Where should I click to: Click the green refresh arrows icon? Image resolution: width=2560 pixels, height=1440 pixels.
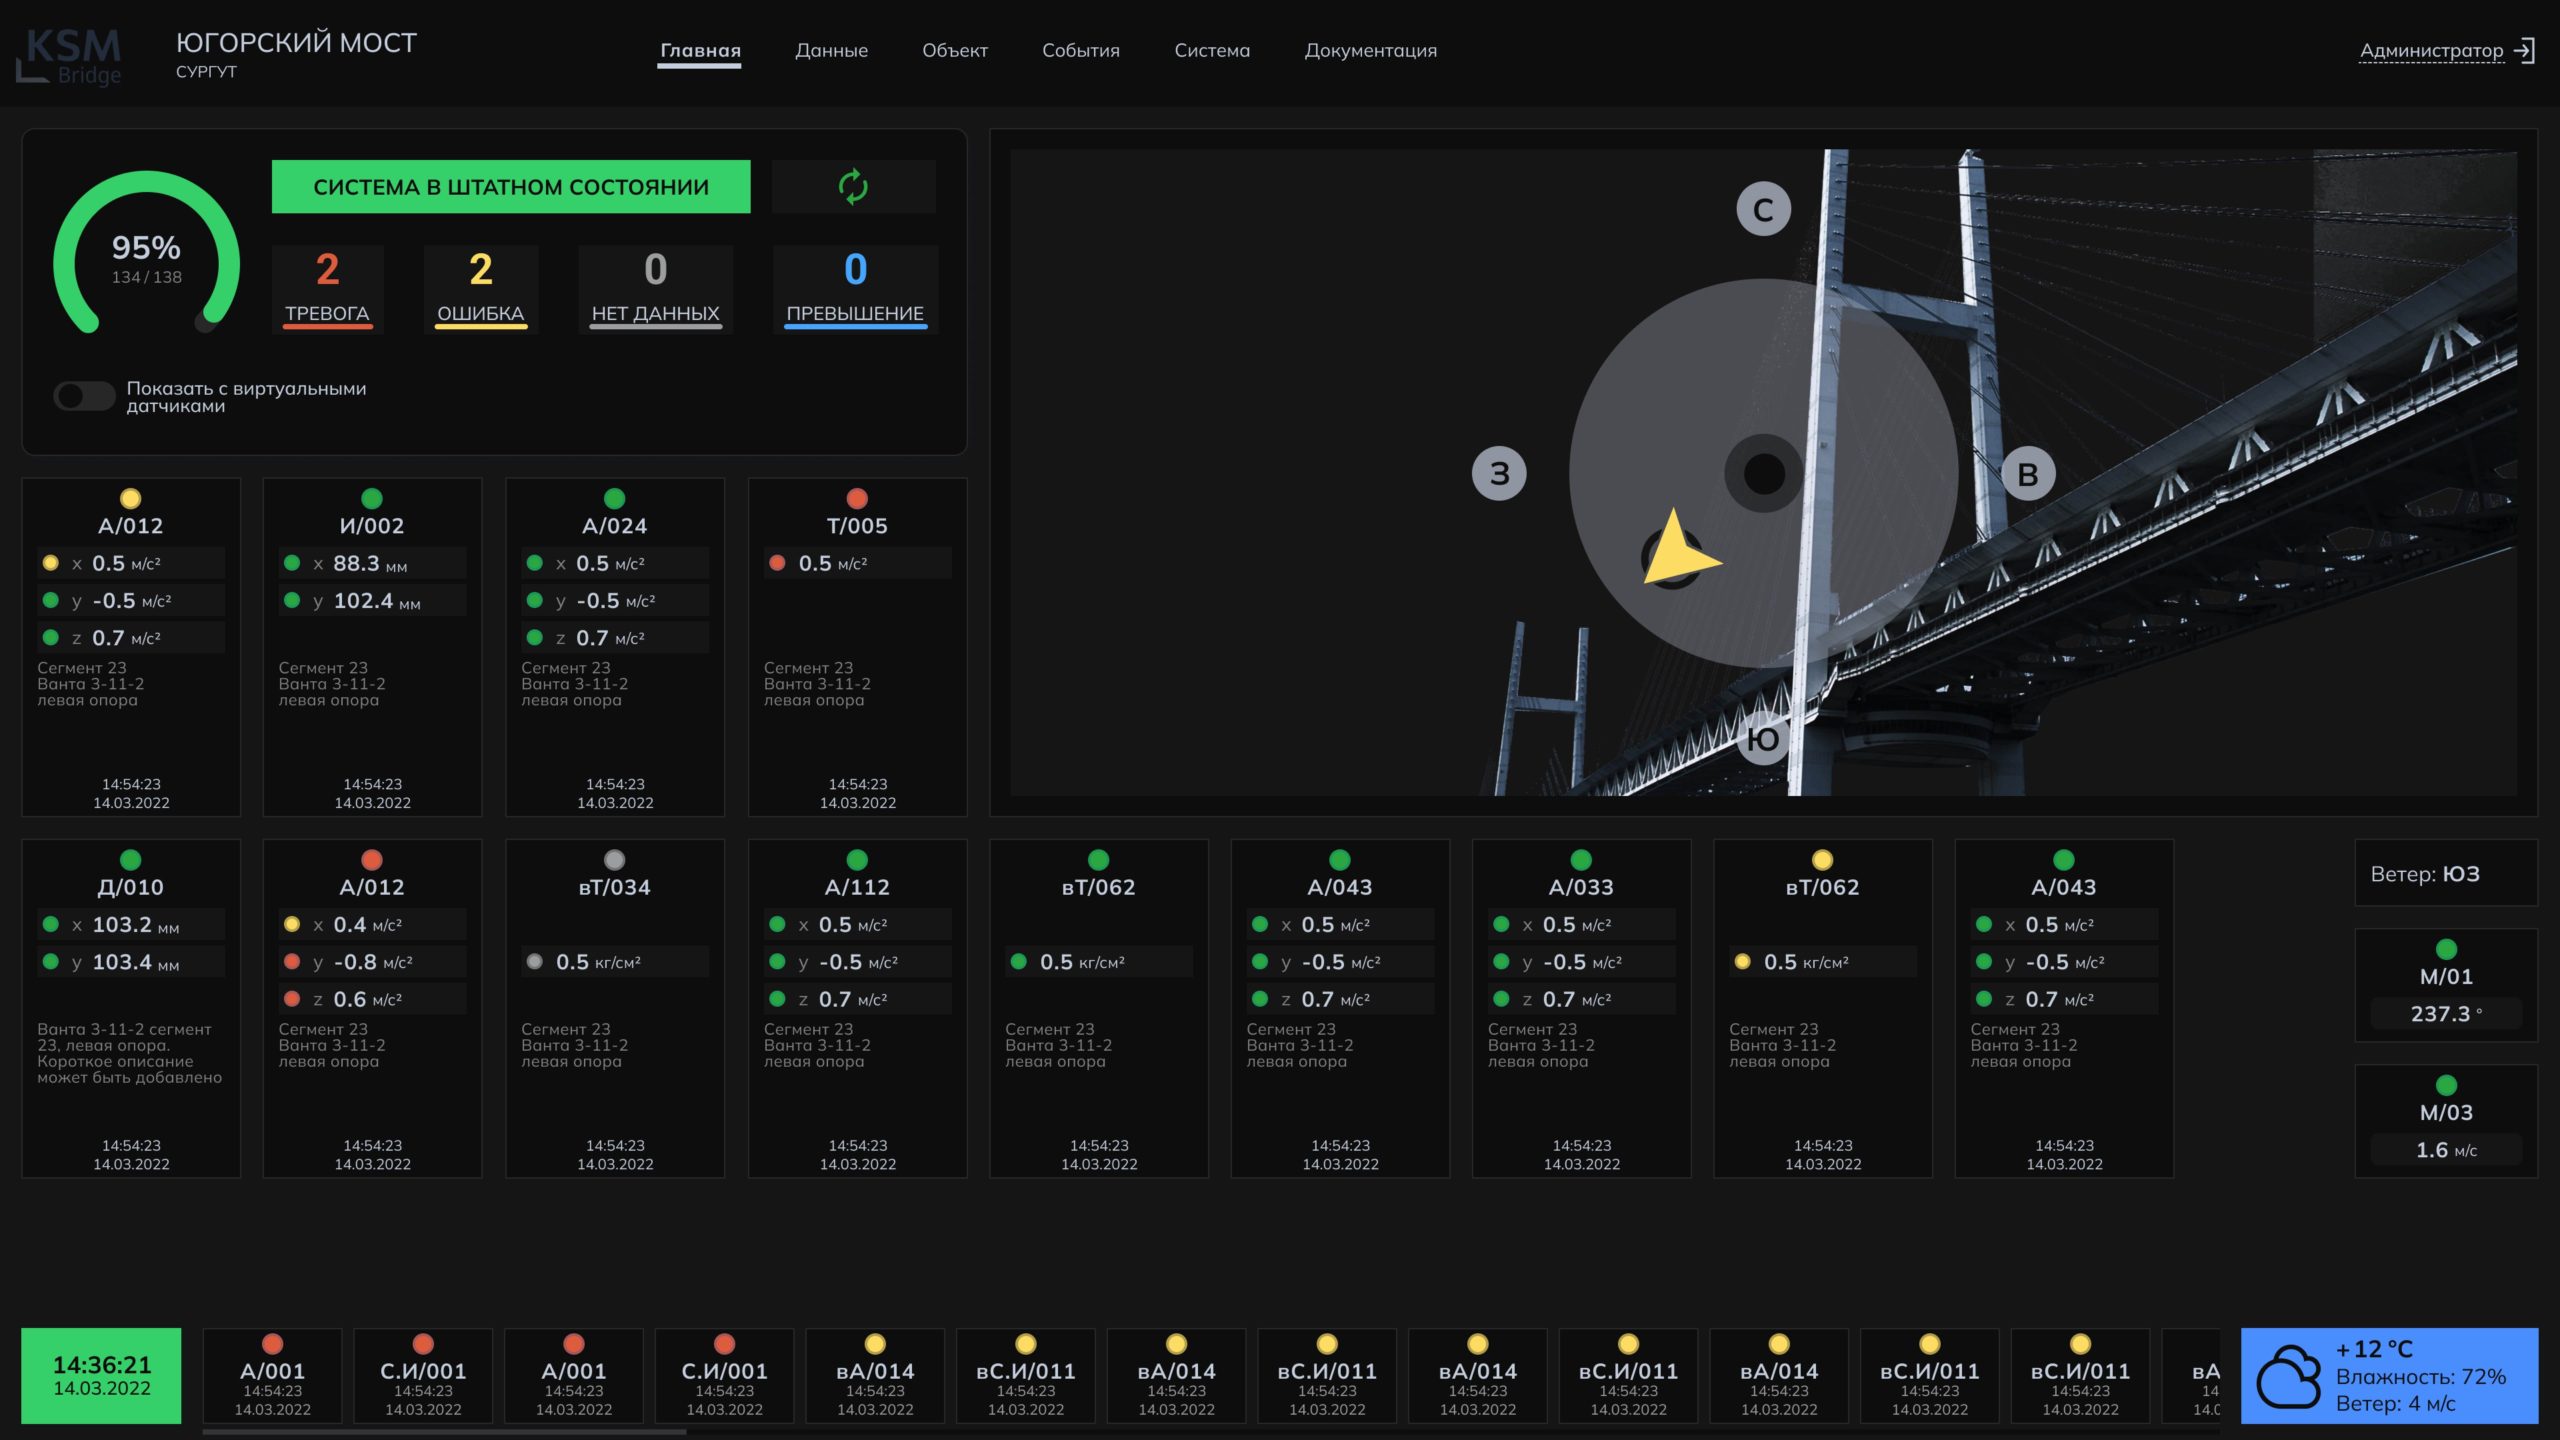pos(853,187)
